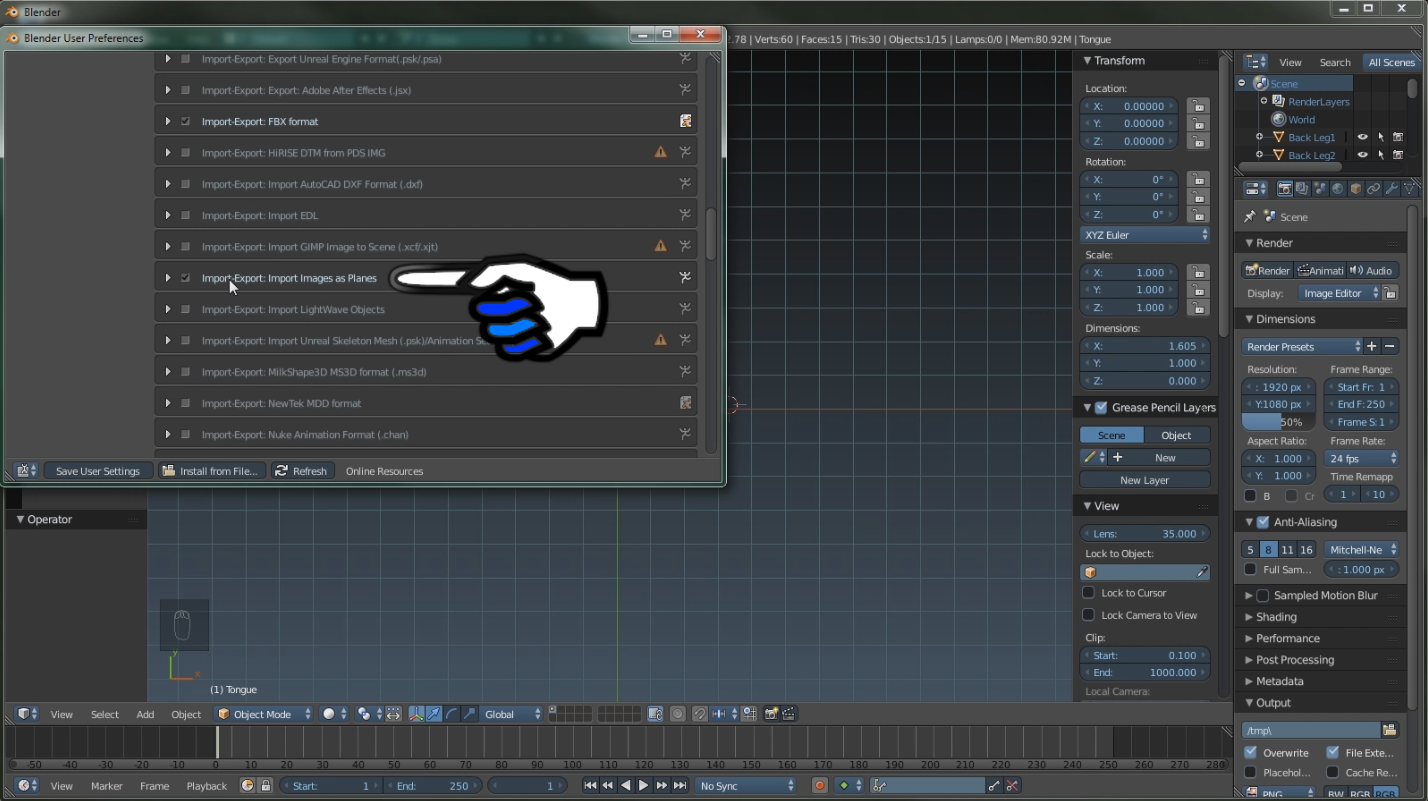Toggle Anti-Aliasing checkbox
1428x801 pixels.
click(x=1263, y=522)
